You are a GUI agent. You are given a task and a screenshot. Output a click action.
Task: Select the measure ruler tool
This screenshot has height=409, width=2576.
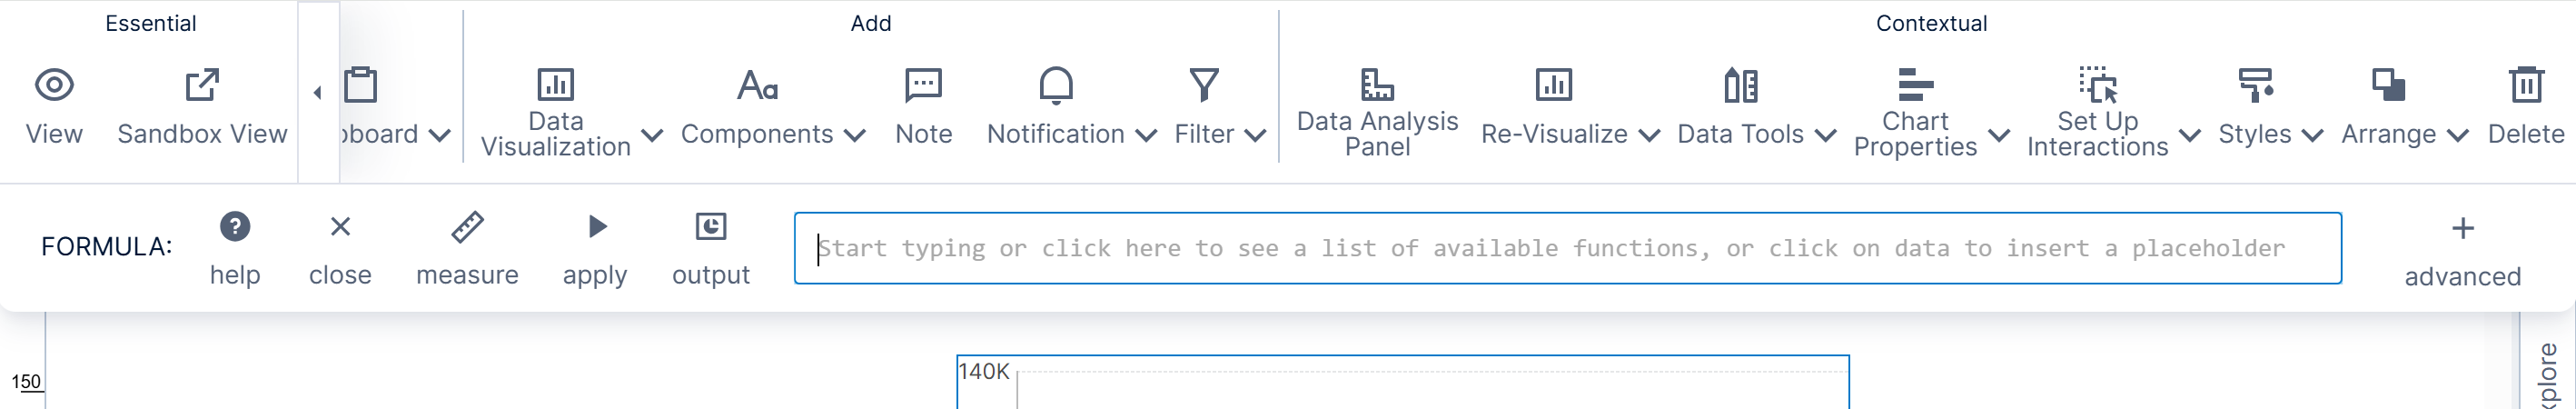pos(467,228)
